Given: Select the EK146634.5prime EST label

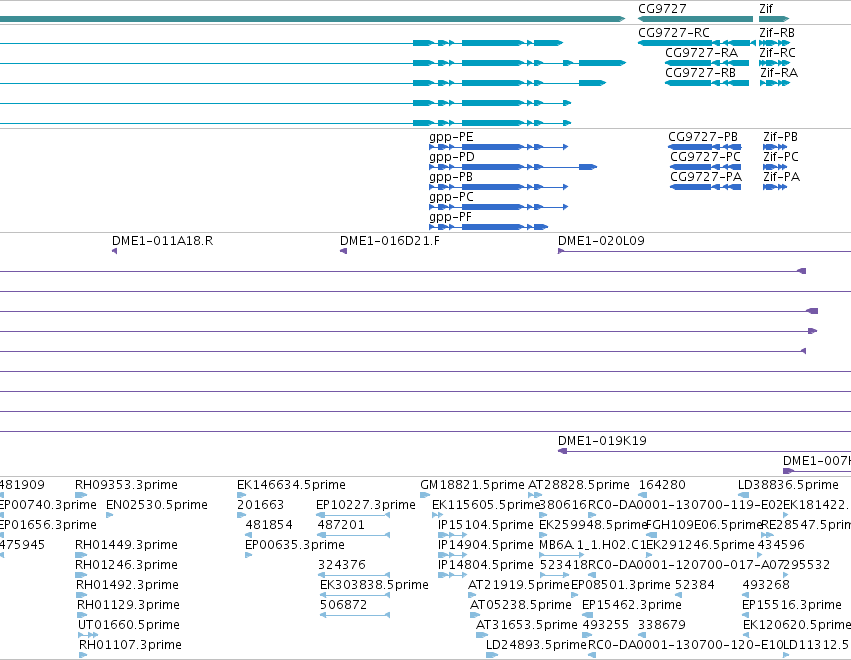Looking at the screenshot, I should click(291, 485).
